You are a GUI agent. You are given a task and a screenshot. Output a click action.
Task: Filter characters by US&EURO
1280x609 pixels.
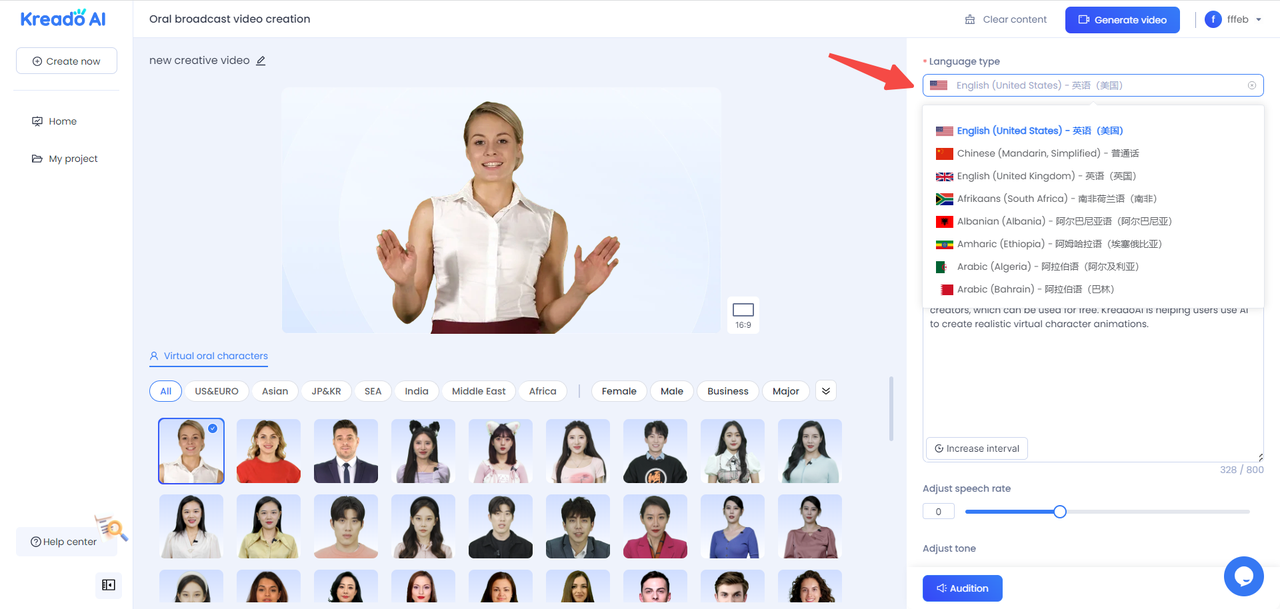[216, 391]
